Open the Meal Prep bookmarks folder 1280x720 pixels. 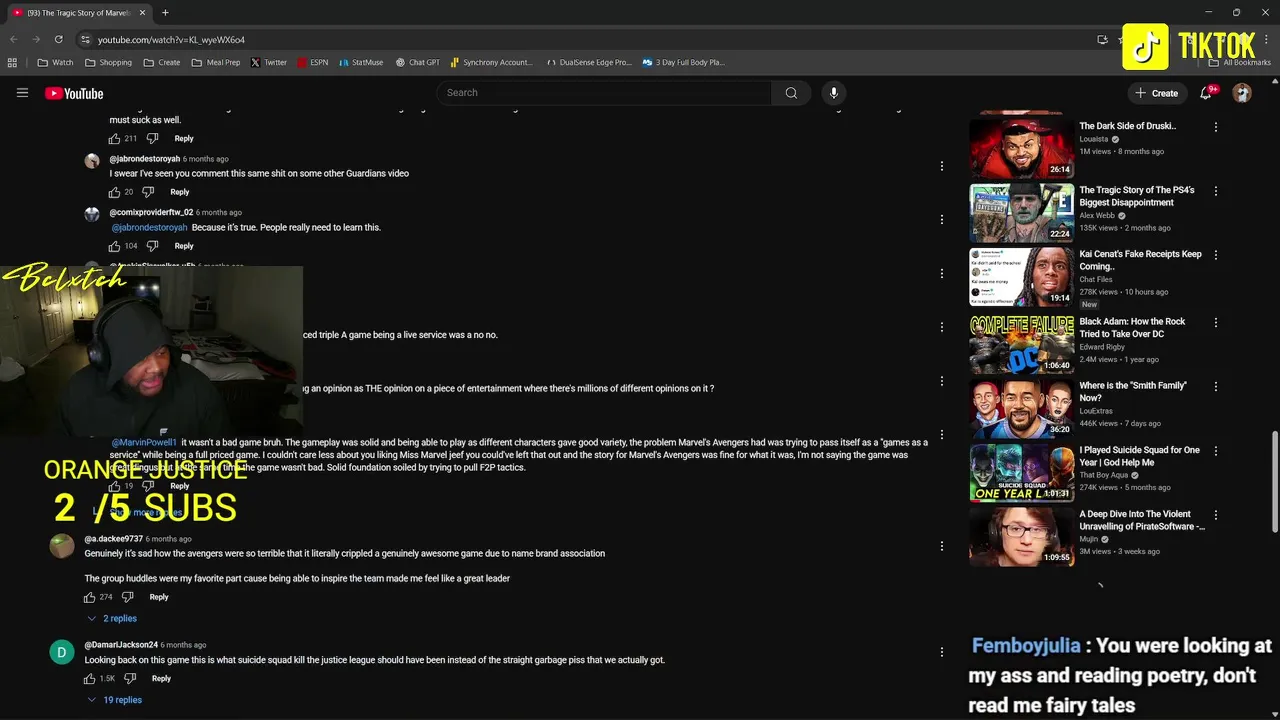pyautogui.click(x=216, y=62)
